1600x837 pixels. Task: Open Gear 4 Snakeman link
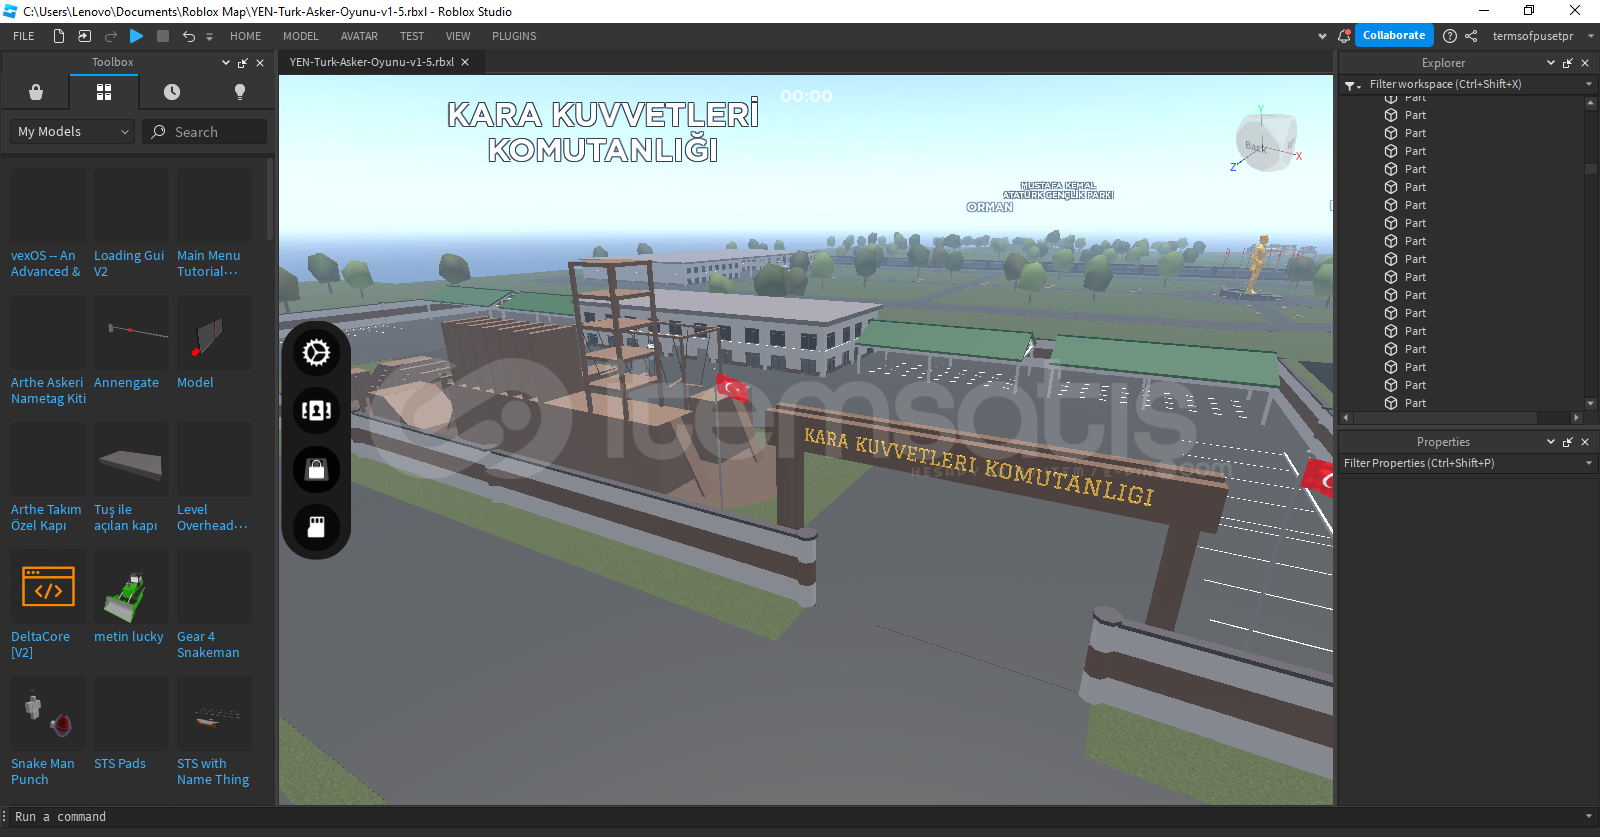tap(208, 644)
